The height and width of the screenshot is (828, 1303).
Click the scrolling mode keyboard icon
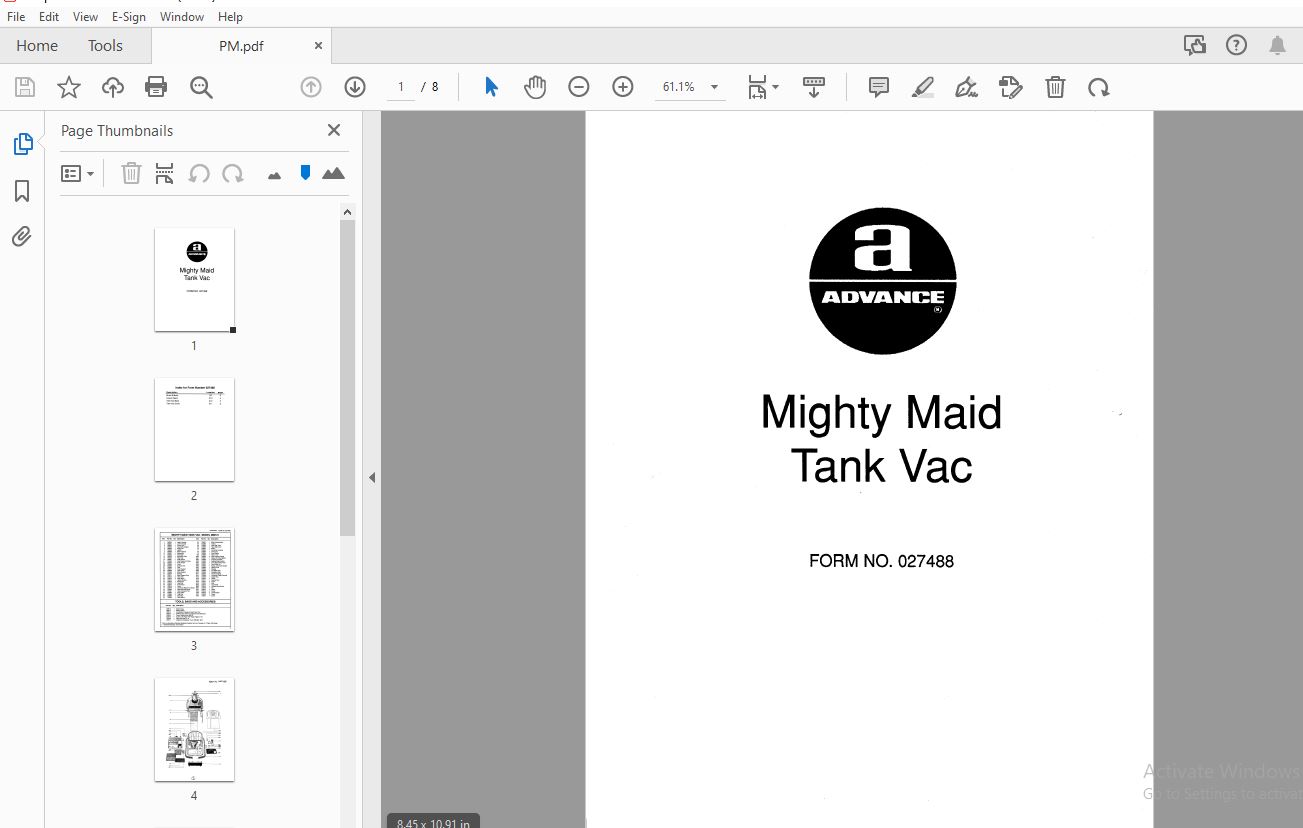click(x=814, y=87)
